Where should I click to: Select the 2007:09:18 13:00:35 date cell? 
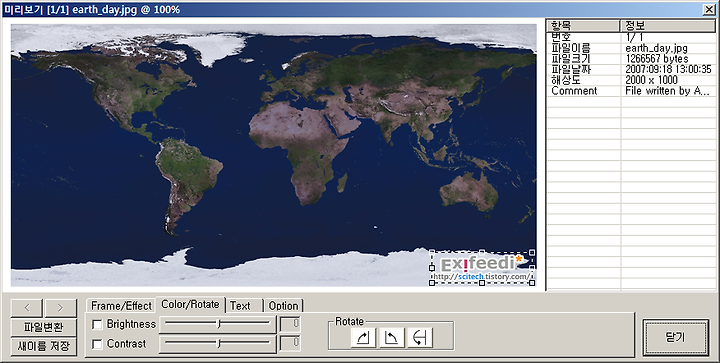click(668, 69)
